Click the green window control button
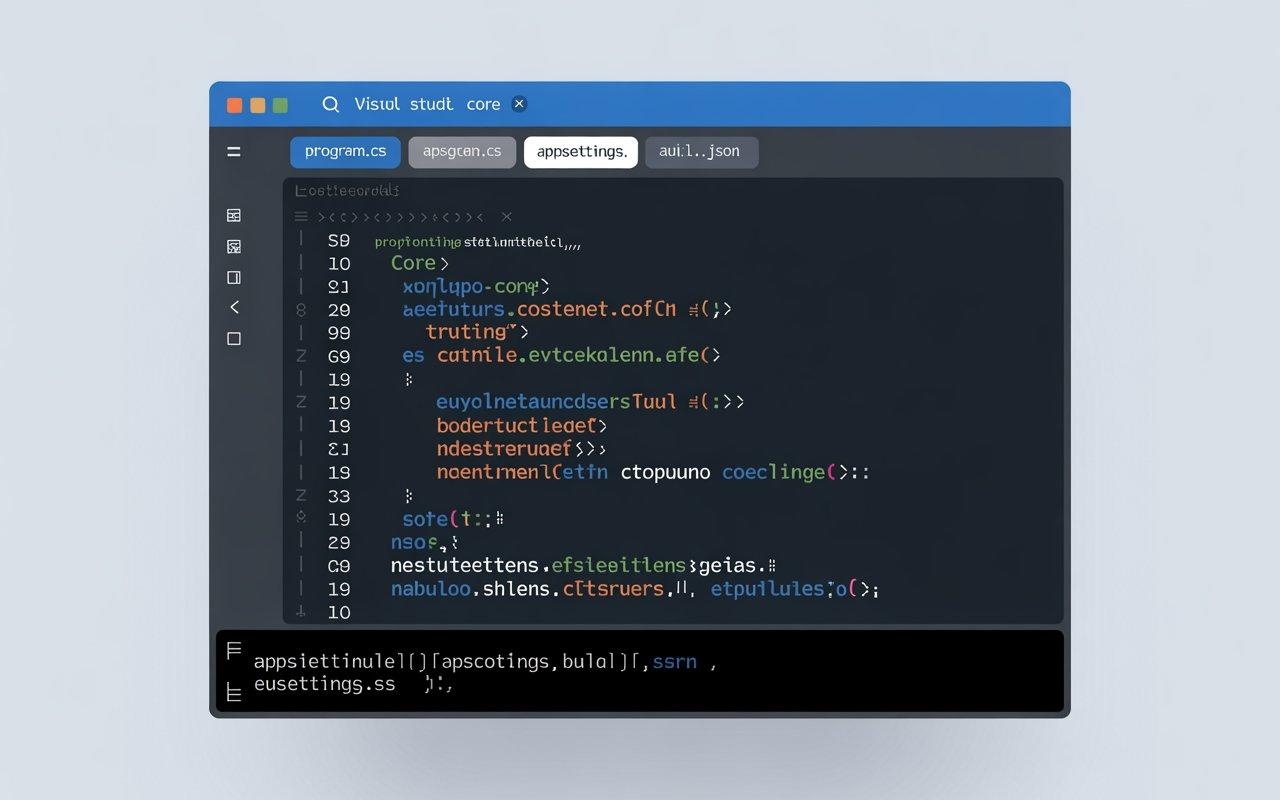Viewport: 1280px width, 800px height. tap(280, 105)
